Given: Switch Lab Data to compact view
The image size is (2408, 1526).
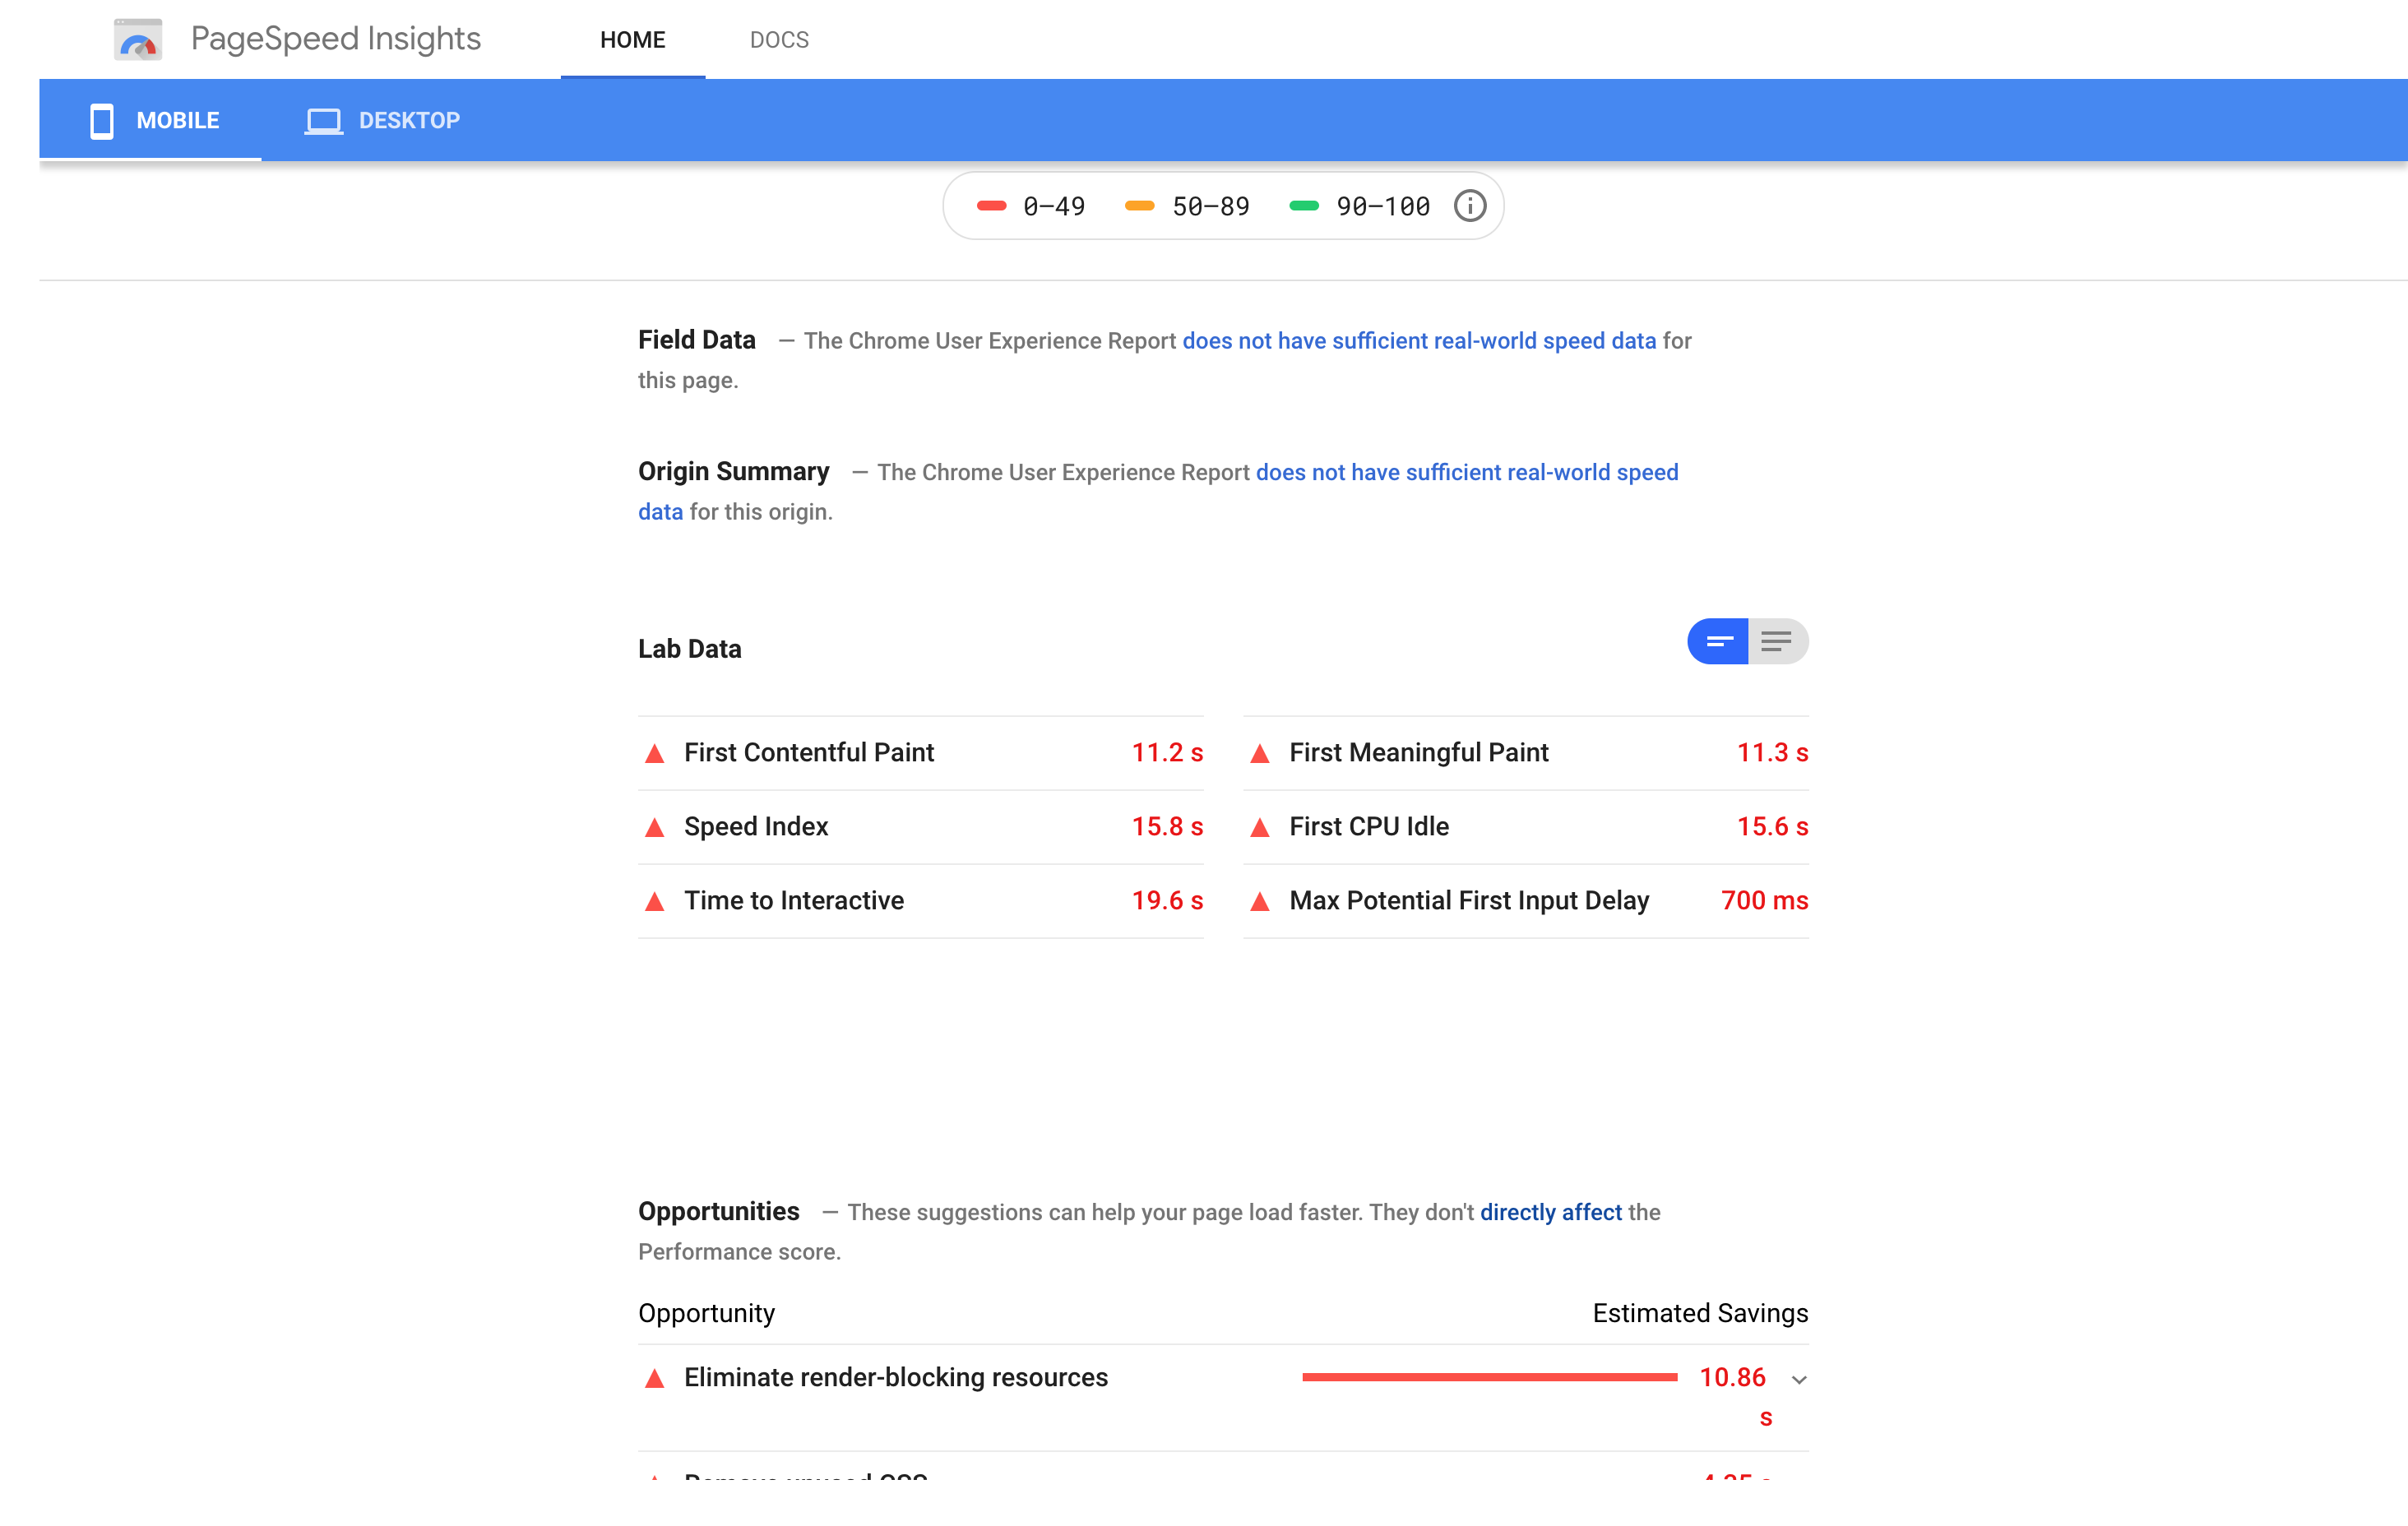Looking at the screenshot, I should (1718, 641).
